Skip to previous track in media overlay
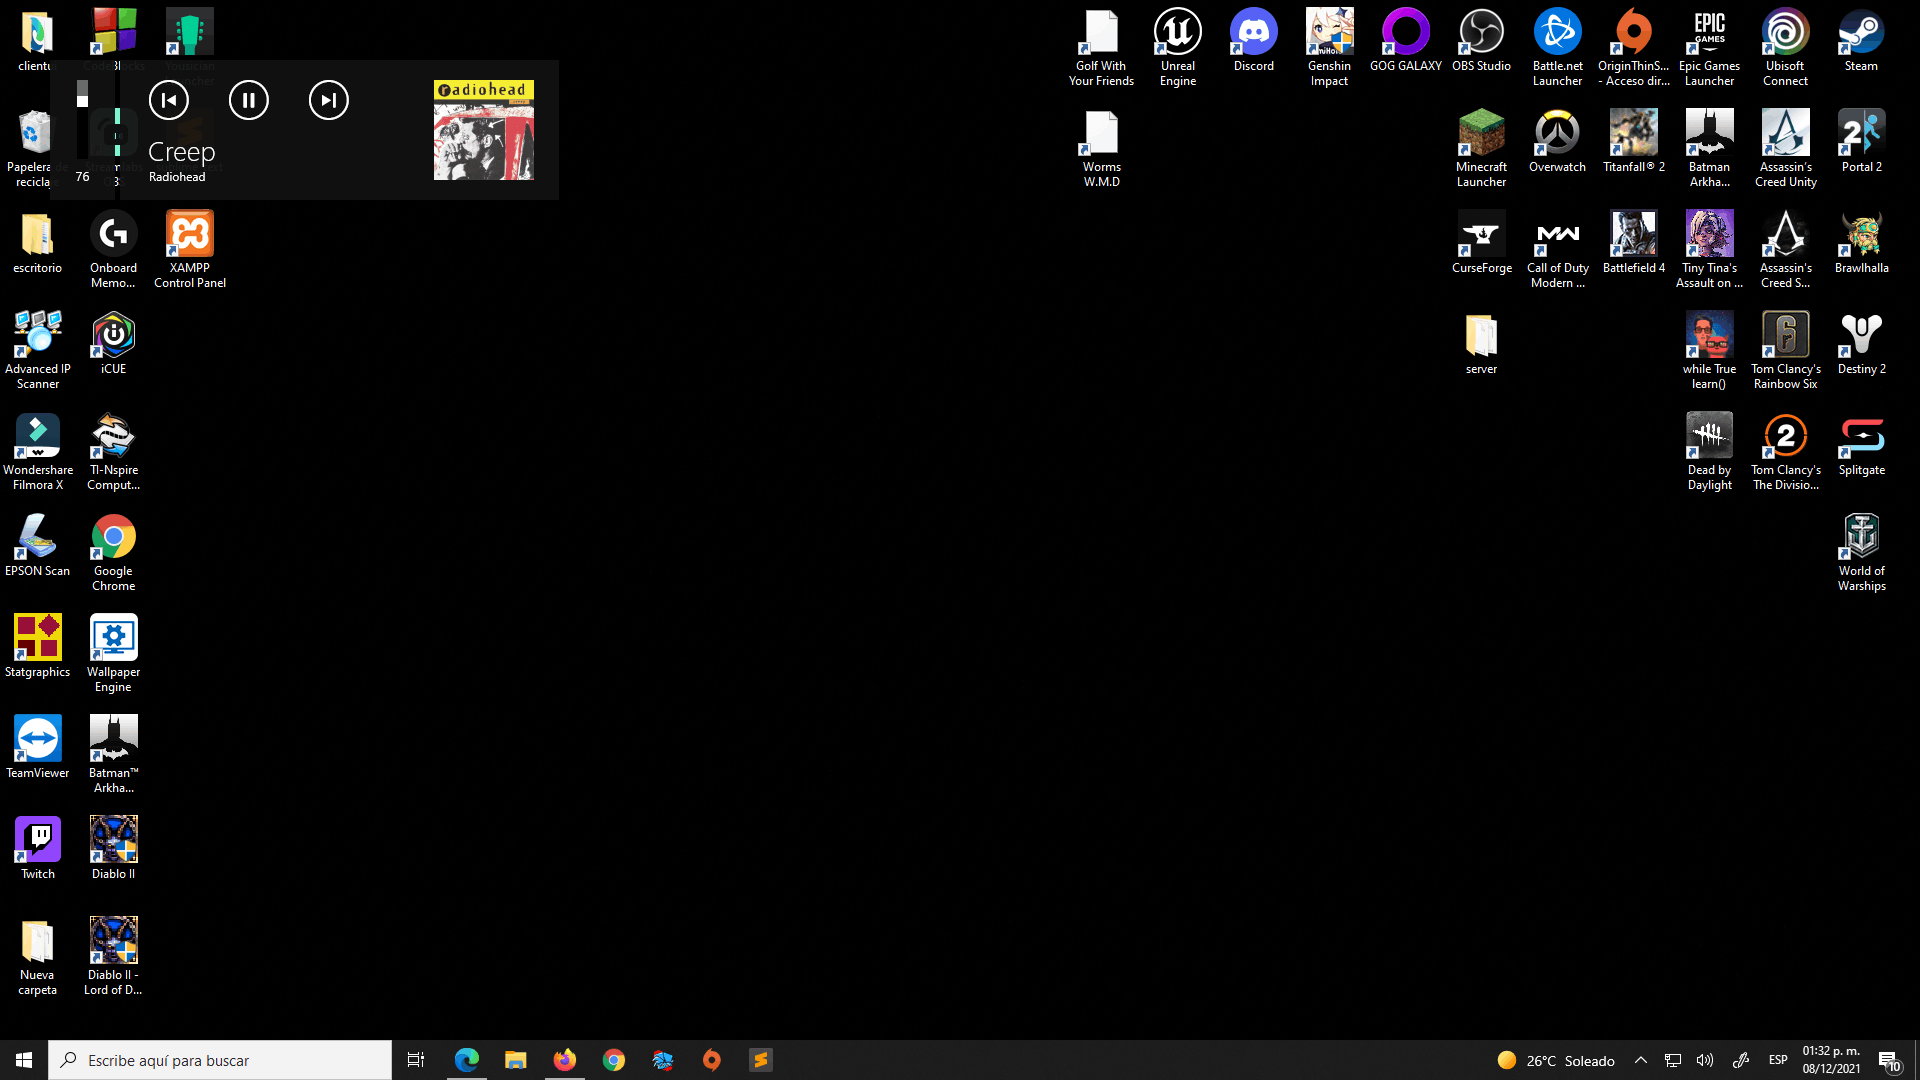Image resolution: width=1920 pixels, height=1080 pixels. point(169,100)
